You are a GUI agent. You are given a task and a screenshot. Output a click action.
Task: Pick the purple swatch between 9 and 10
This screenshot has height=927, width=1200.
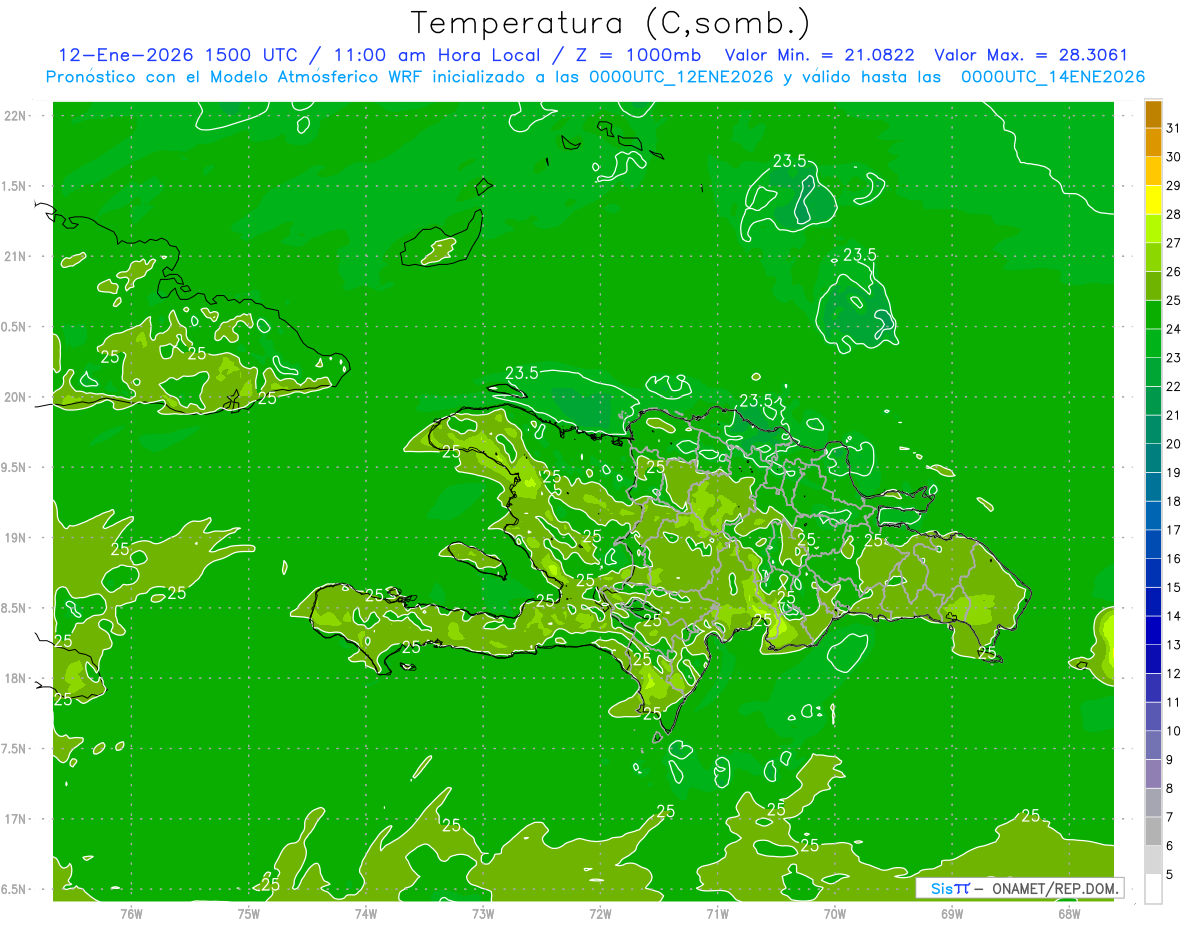(x=1153, y=745)
